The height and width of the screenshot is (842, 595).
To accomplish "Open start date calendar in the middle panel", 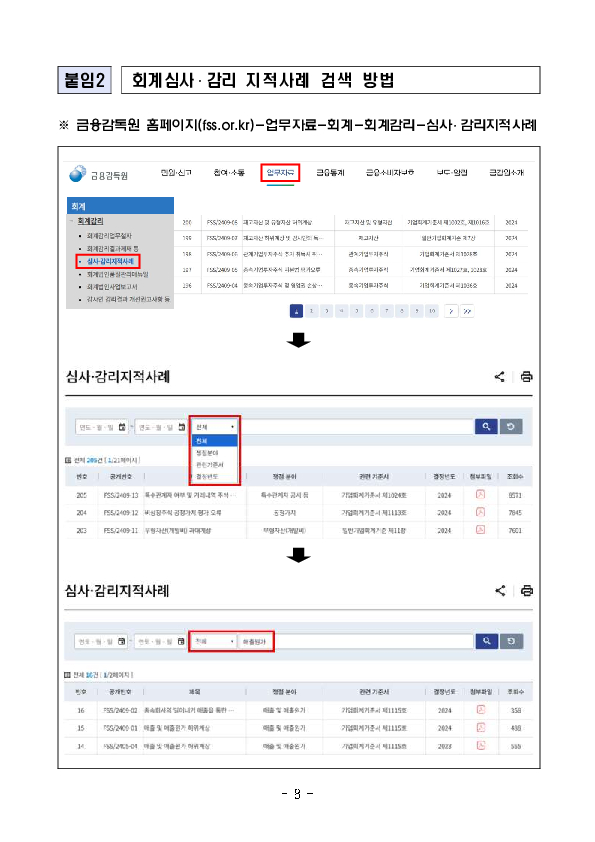I will tap(122, 427).
